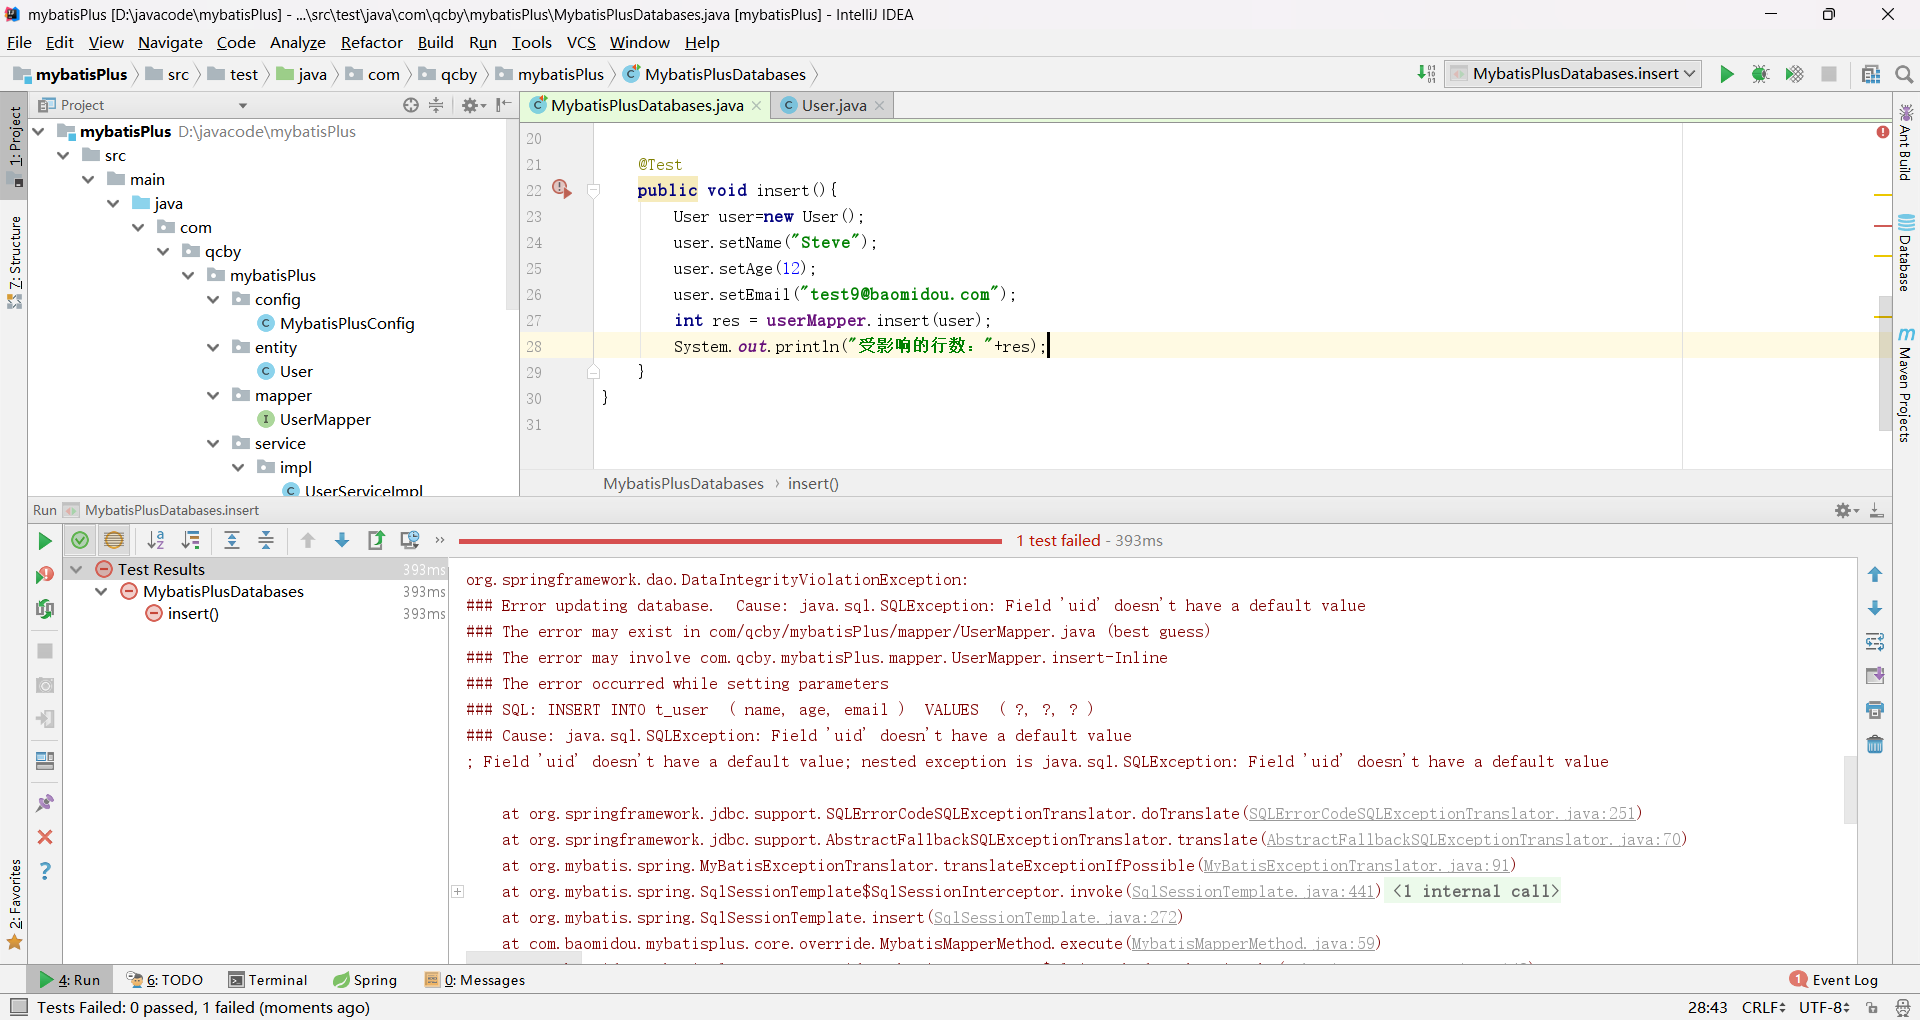Screen dimensions: 1920x1020
Task: Open SQLErrorCodeSQLExceptionTranslator.java:251 link
Action: (1441, 814)
